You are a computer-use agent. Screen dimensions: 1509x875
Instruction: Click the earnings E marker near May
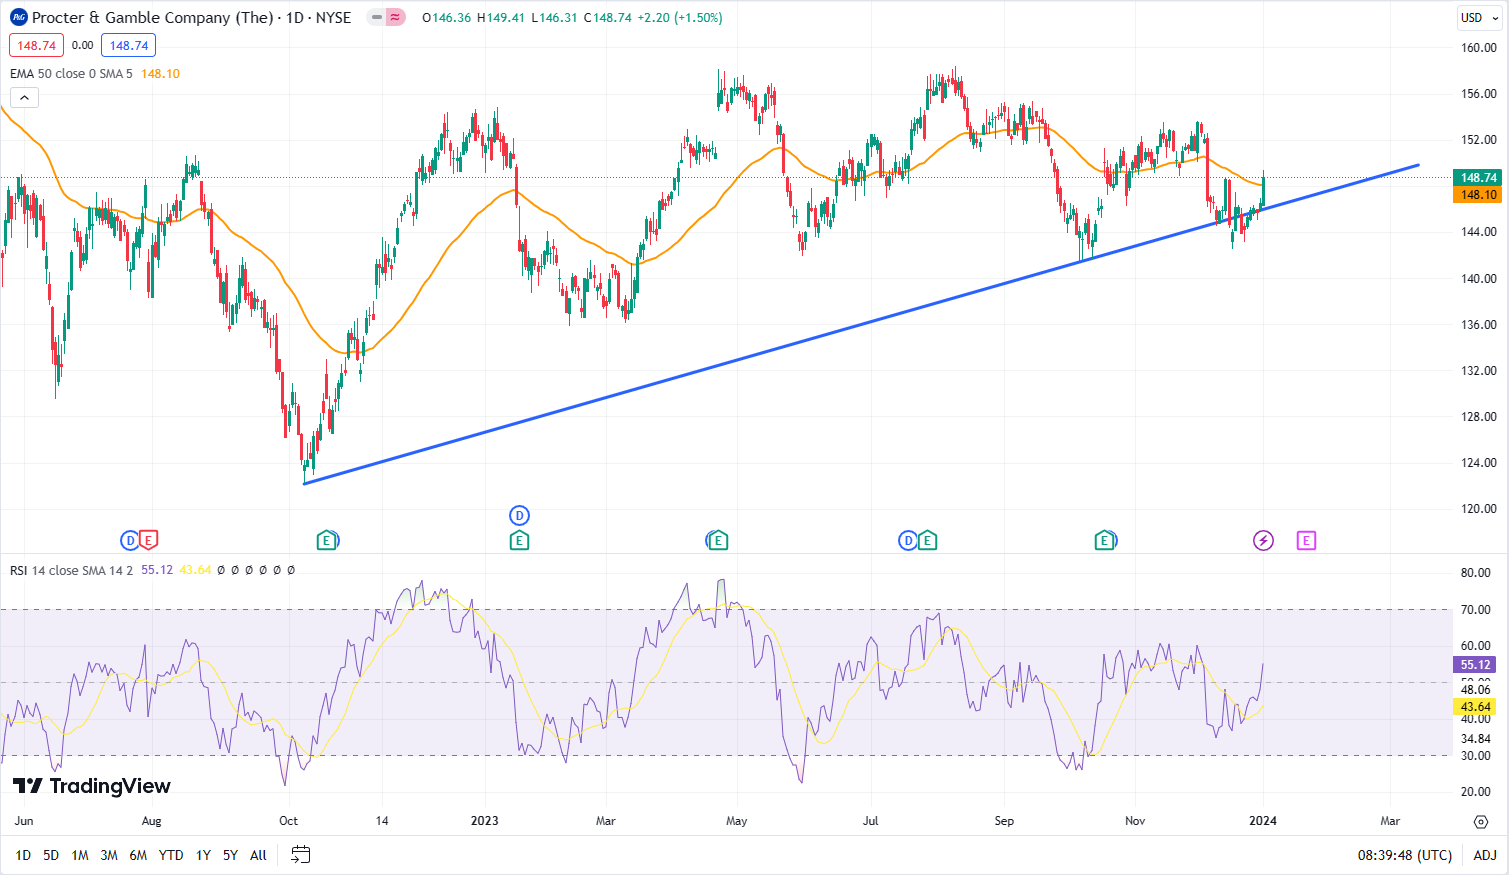pos(717,541)
